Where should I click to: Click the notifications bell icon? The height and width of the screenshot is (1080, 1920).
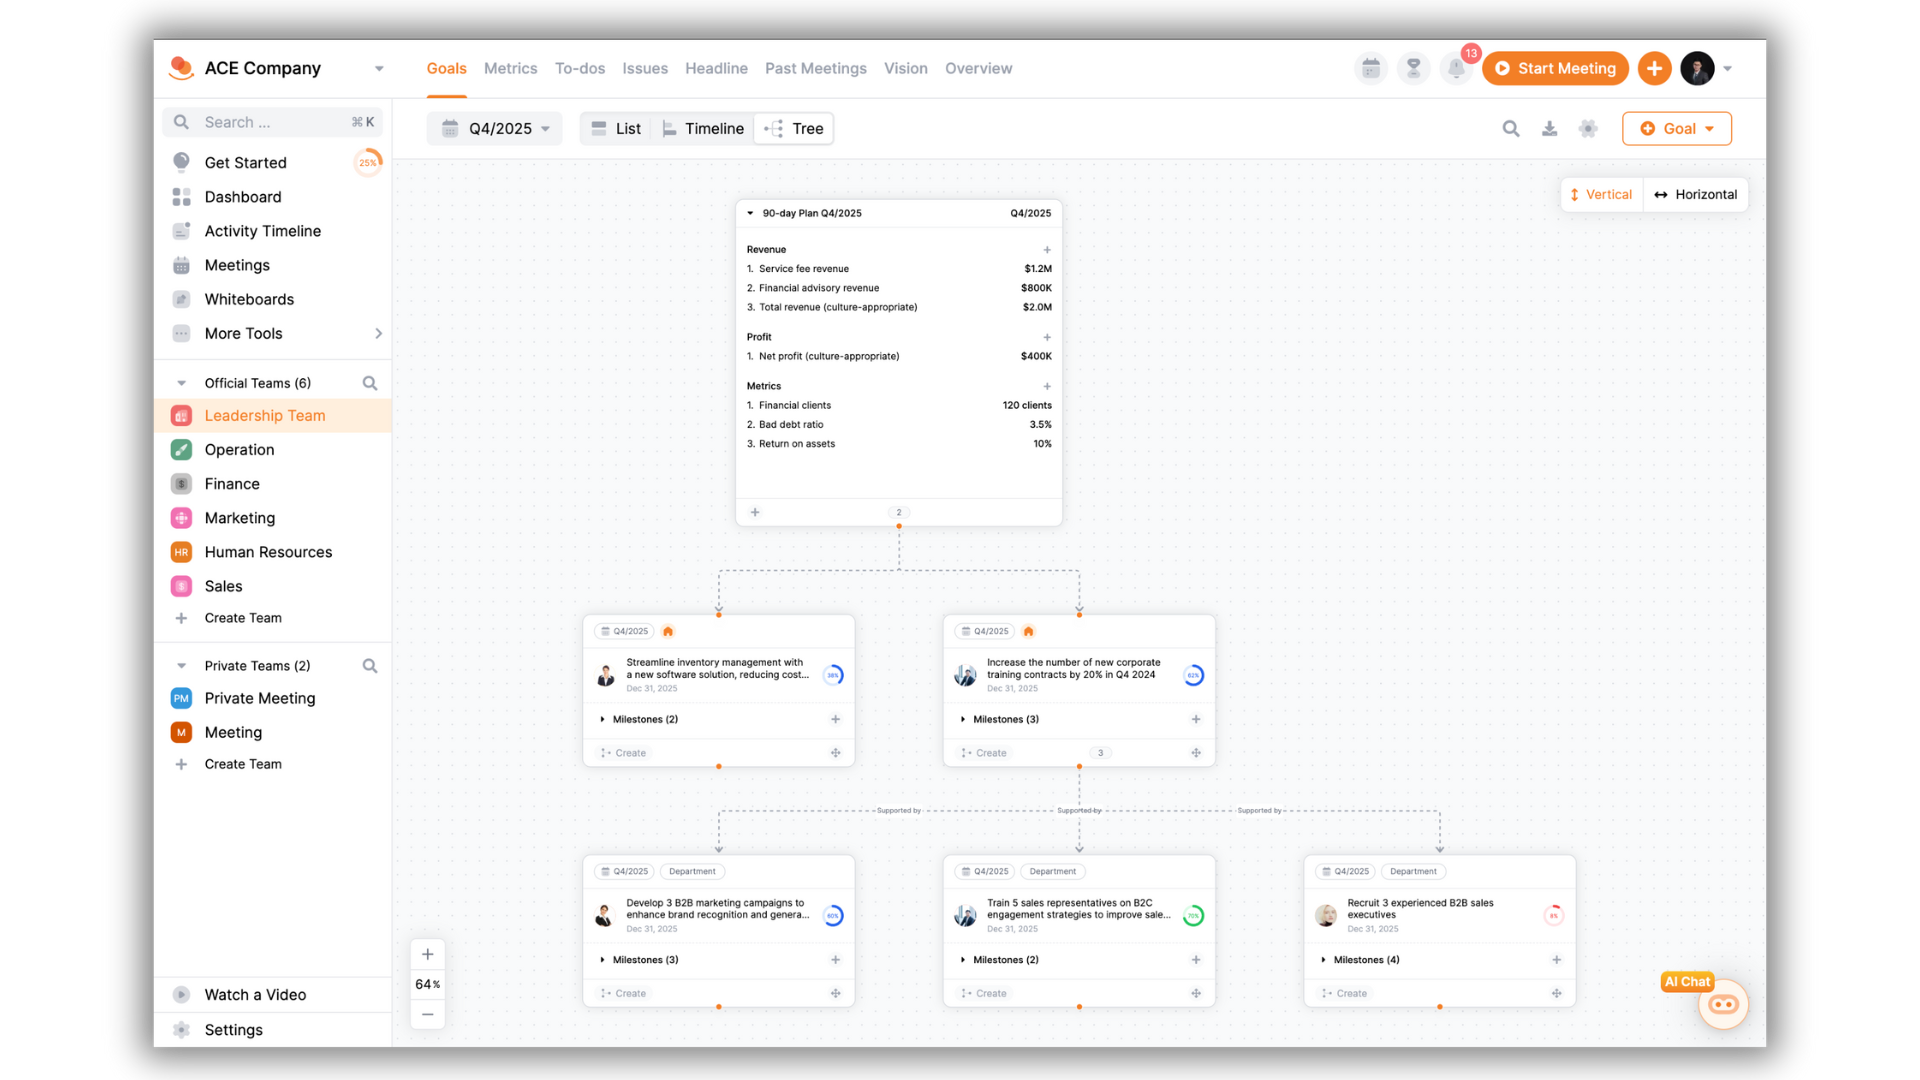(x=1456, y=68)
